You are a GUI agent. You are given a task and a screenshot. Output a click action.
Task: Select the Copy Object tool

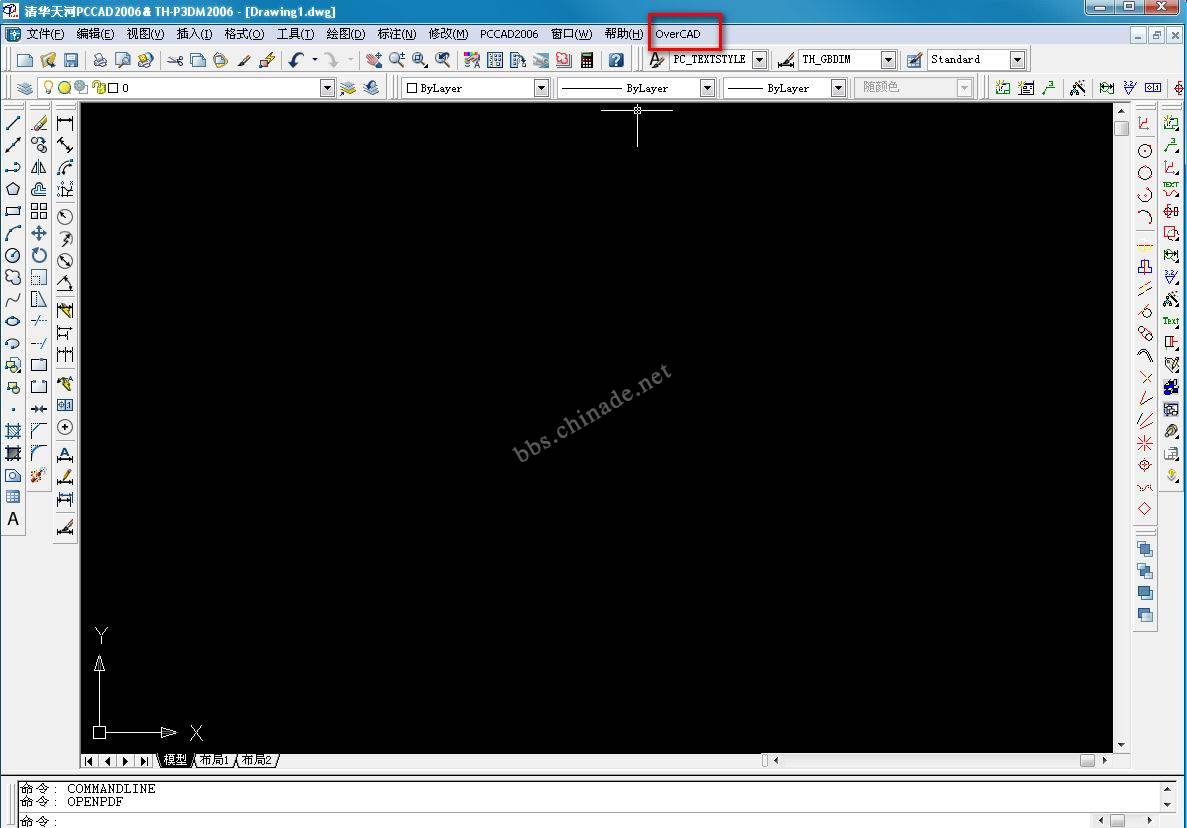coord(39,145)
